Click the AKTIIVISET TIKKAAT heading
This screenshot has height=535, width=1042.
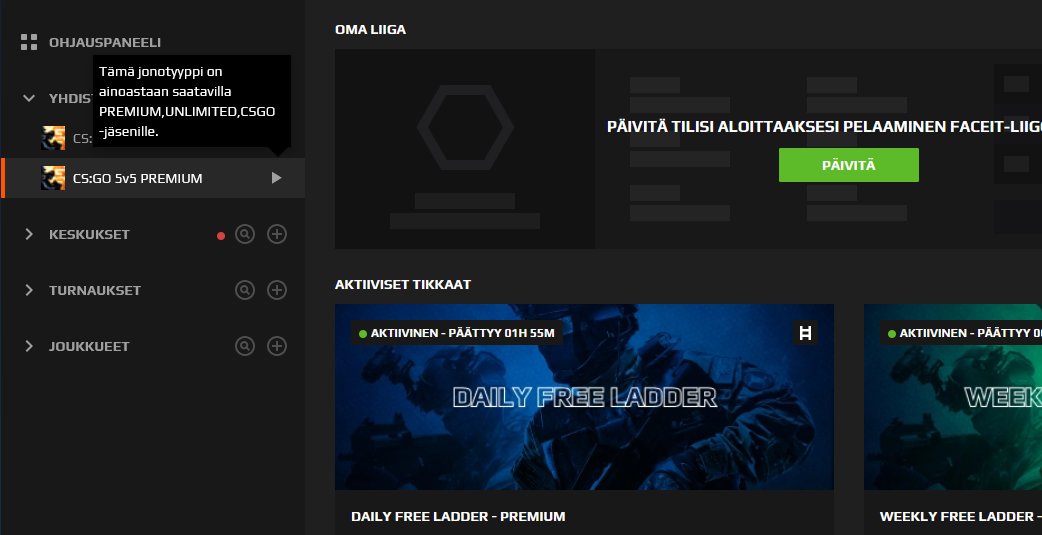click(403, 284)
